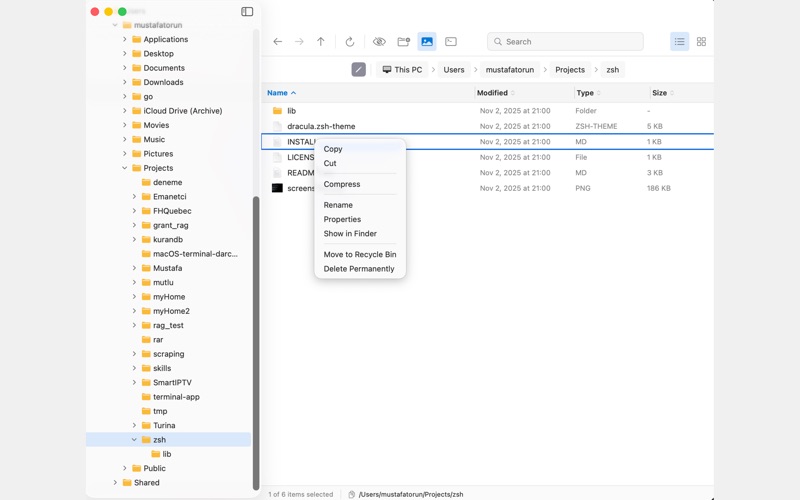800x500 pixels.
Task: Expand the Downloads folder in the sidebar
Action: (124, 82)
